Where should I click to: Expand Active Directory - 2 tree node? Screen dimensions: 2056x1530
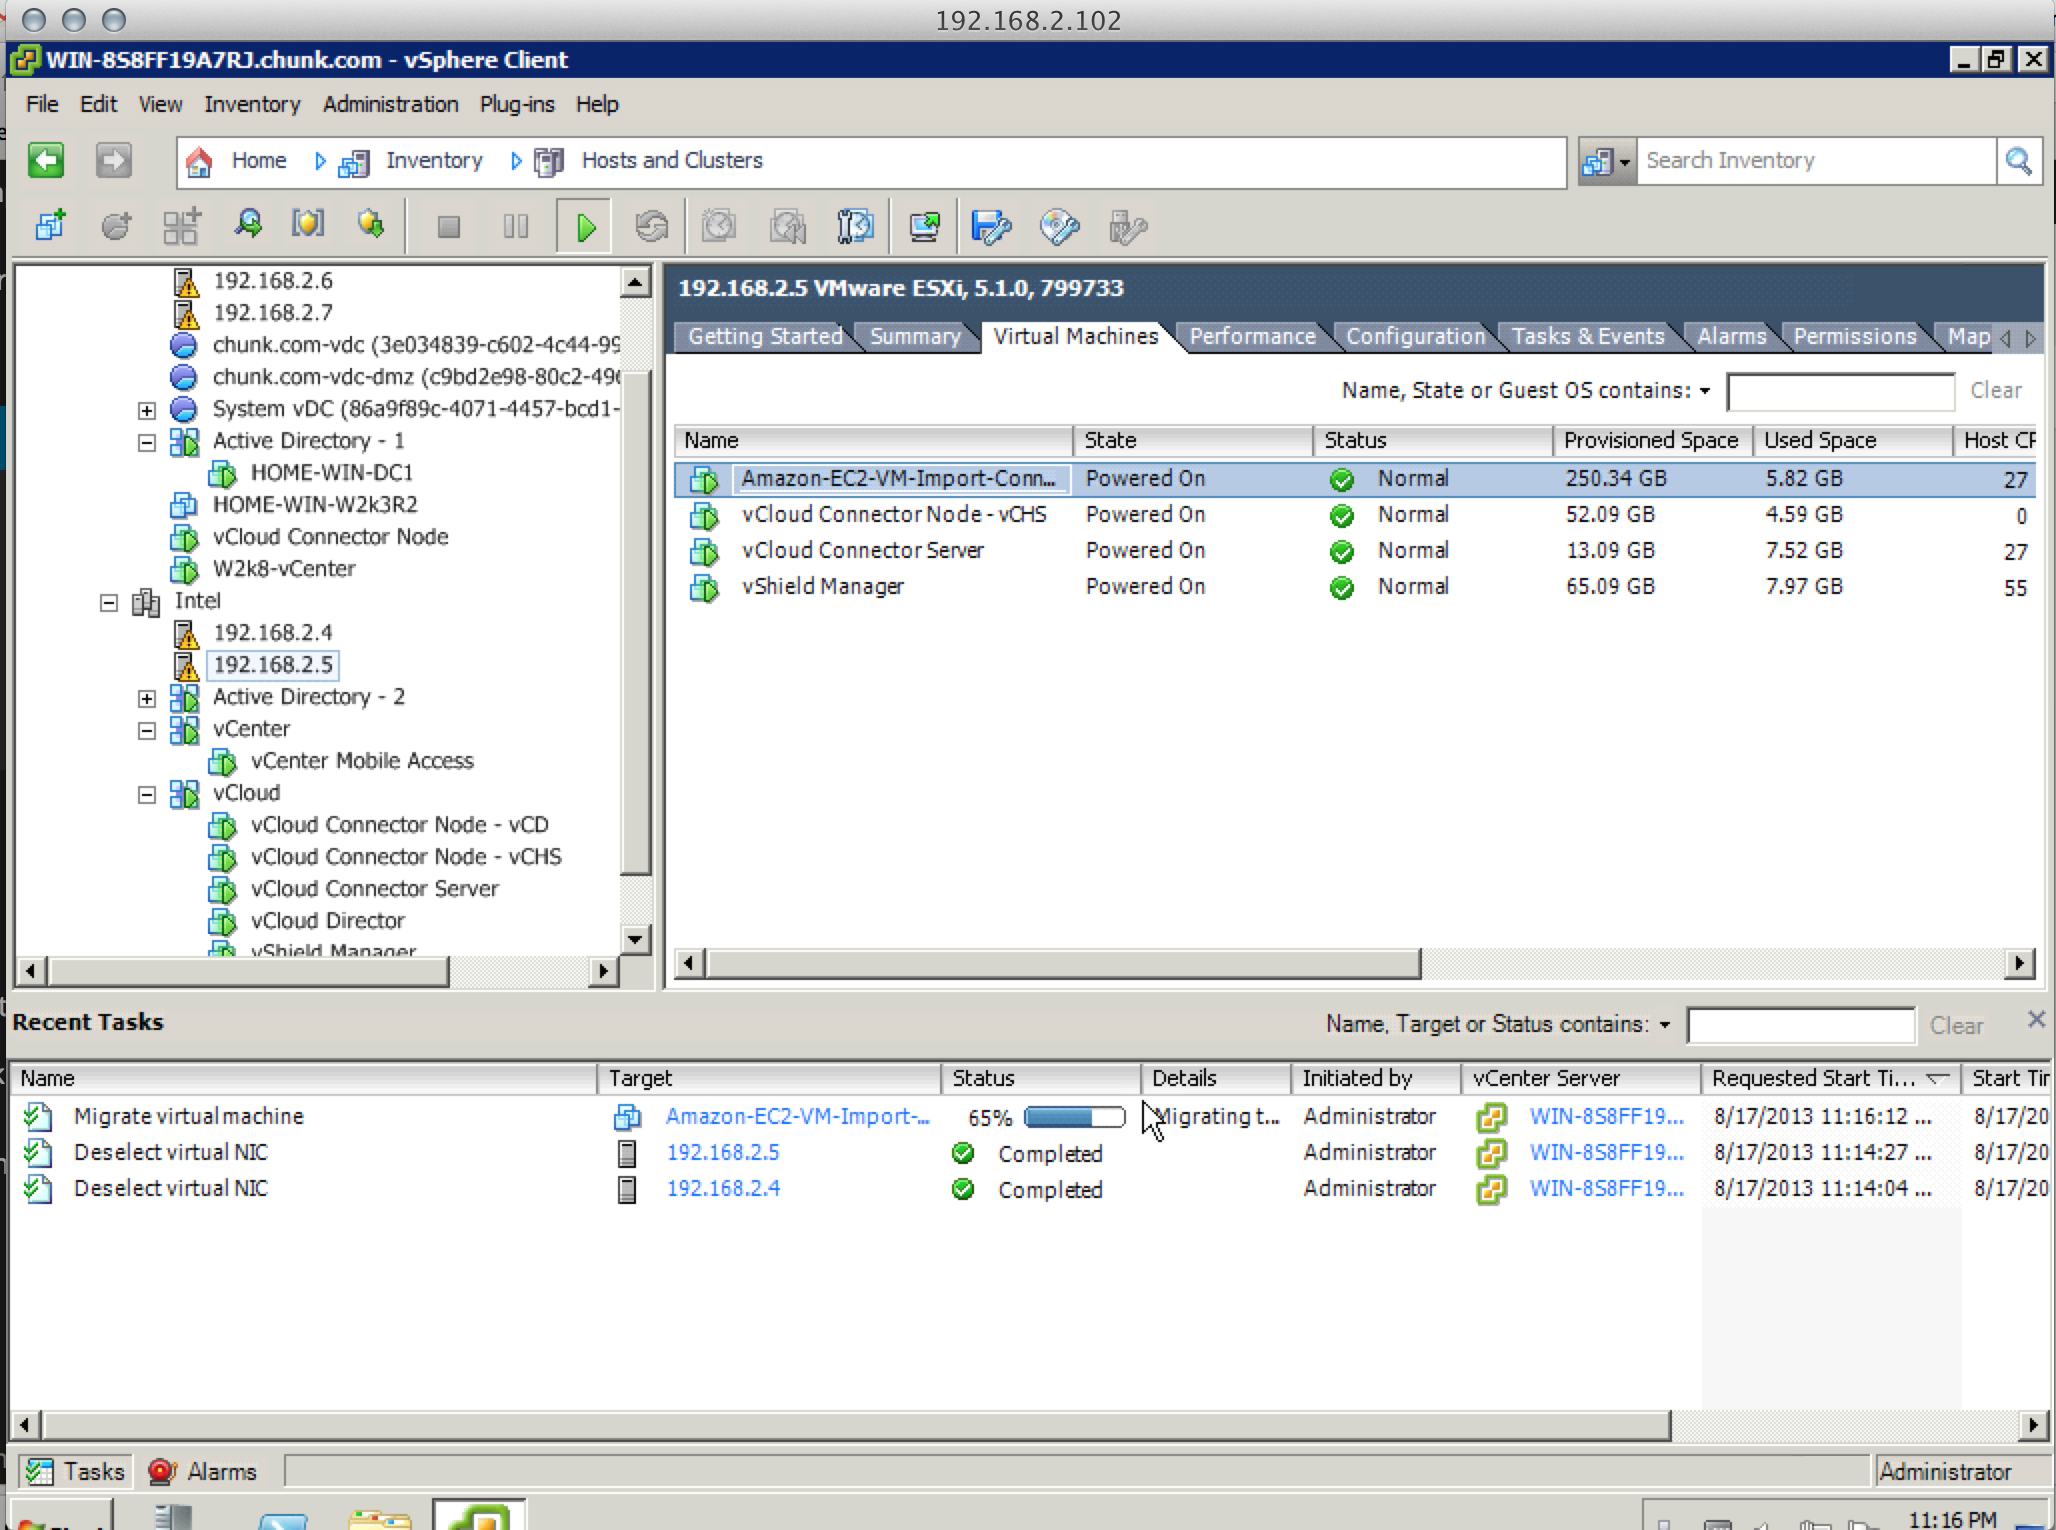click(x=147, y=698)
